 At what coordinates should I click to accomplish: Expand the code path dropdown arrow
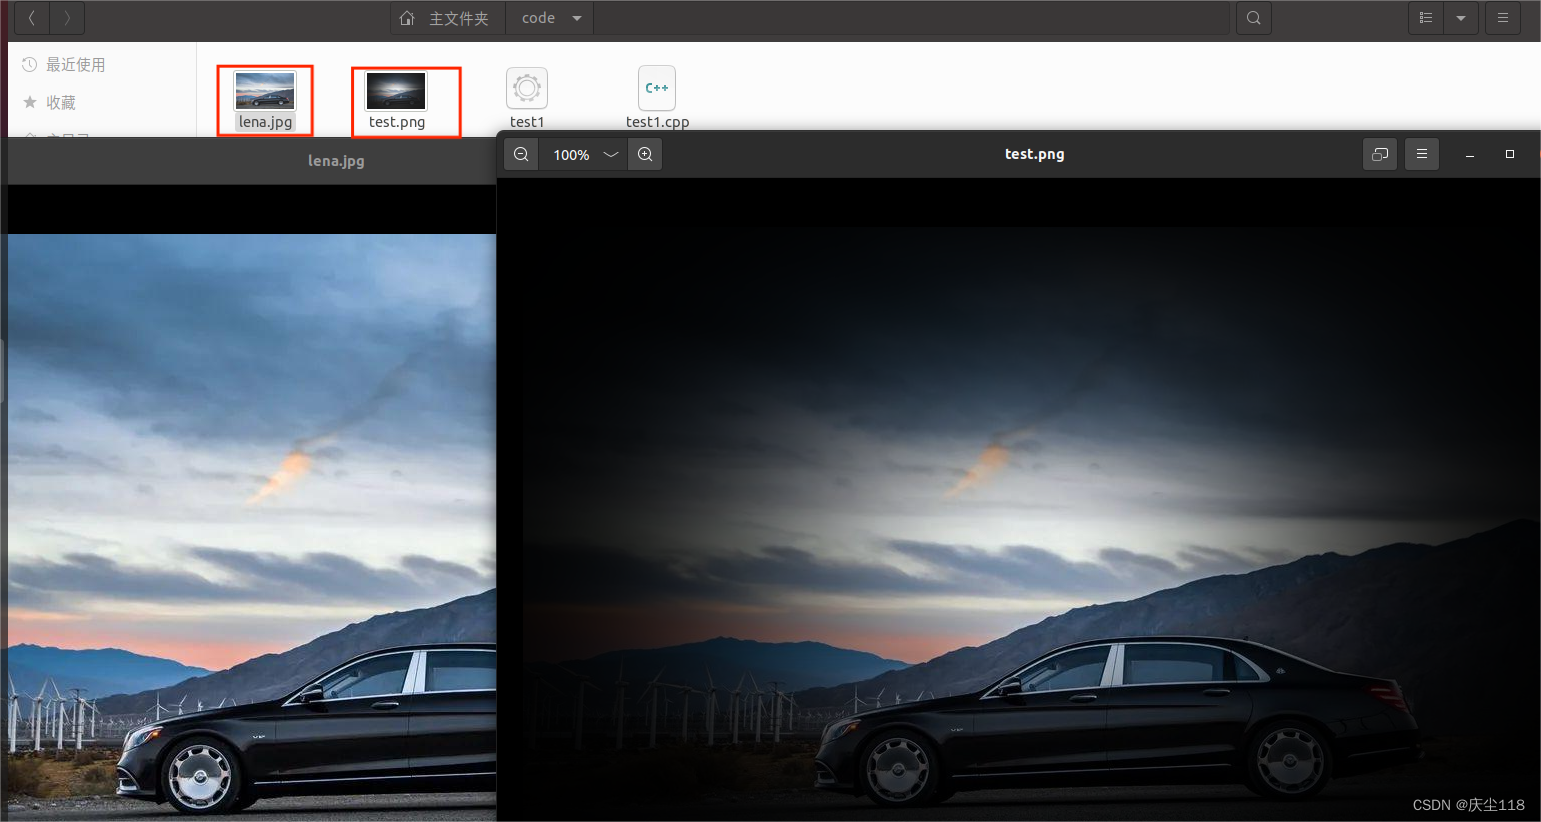click(577, 18)
